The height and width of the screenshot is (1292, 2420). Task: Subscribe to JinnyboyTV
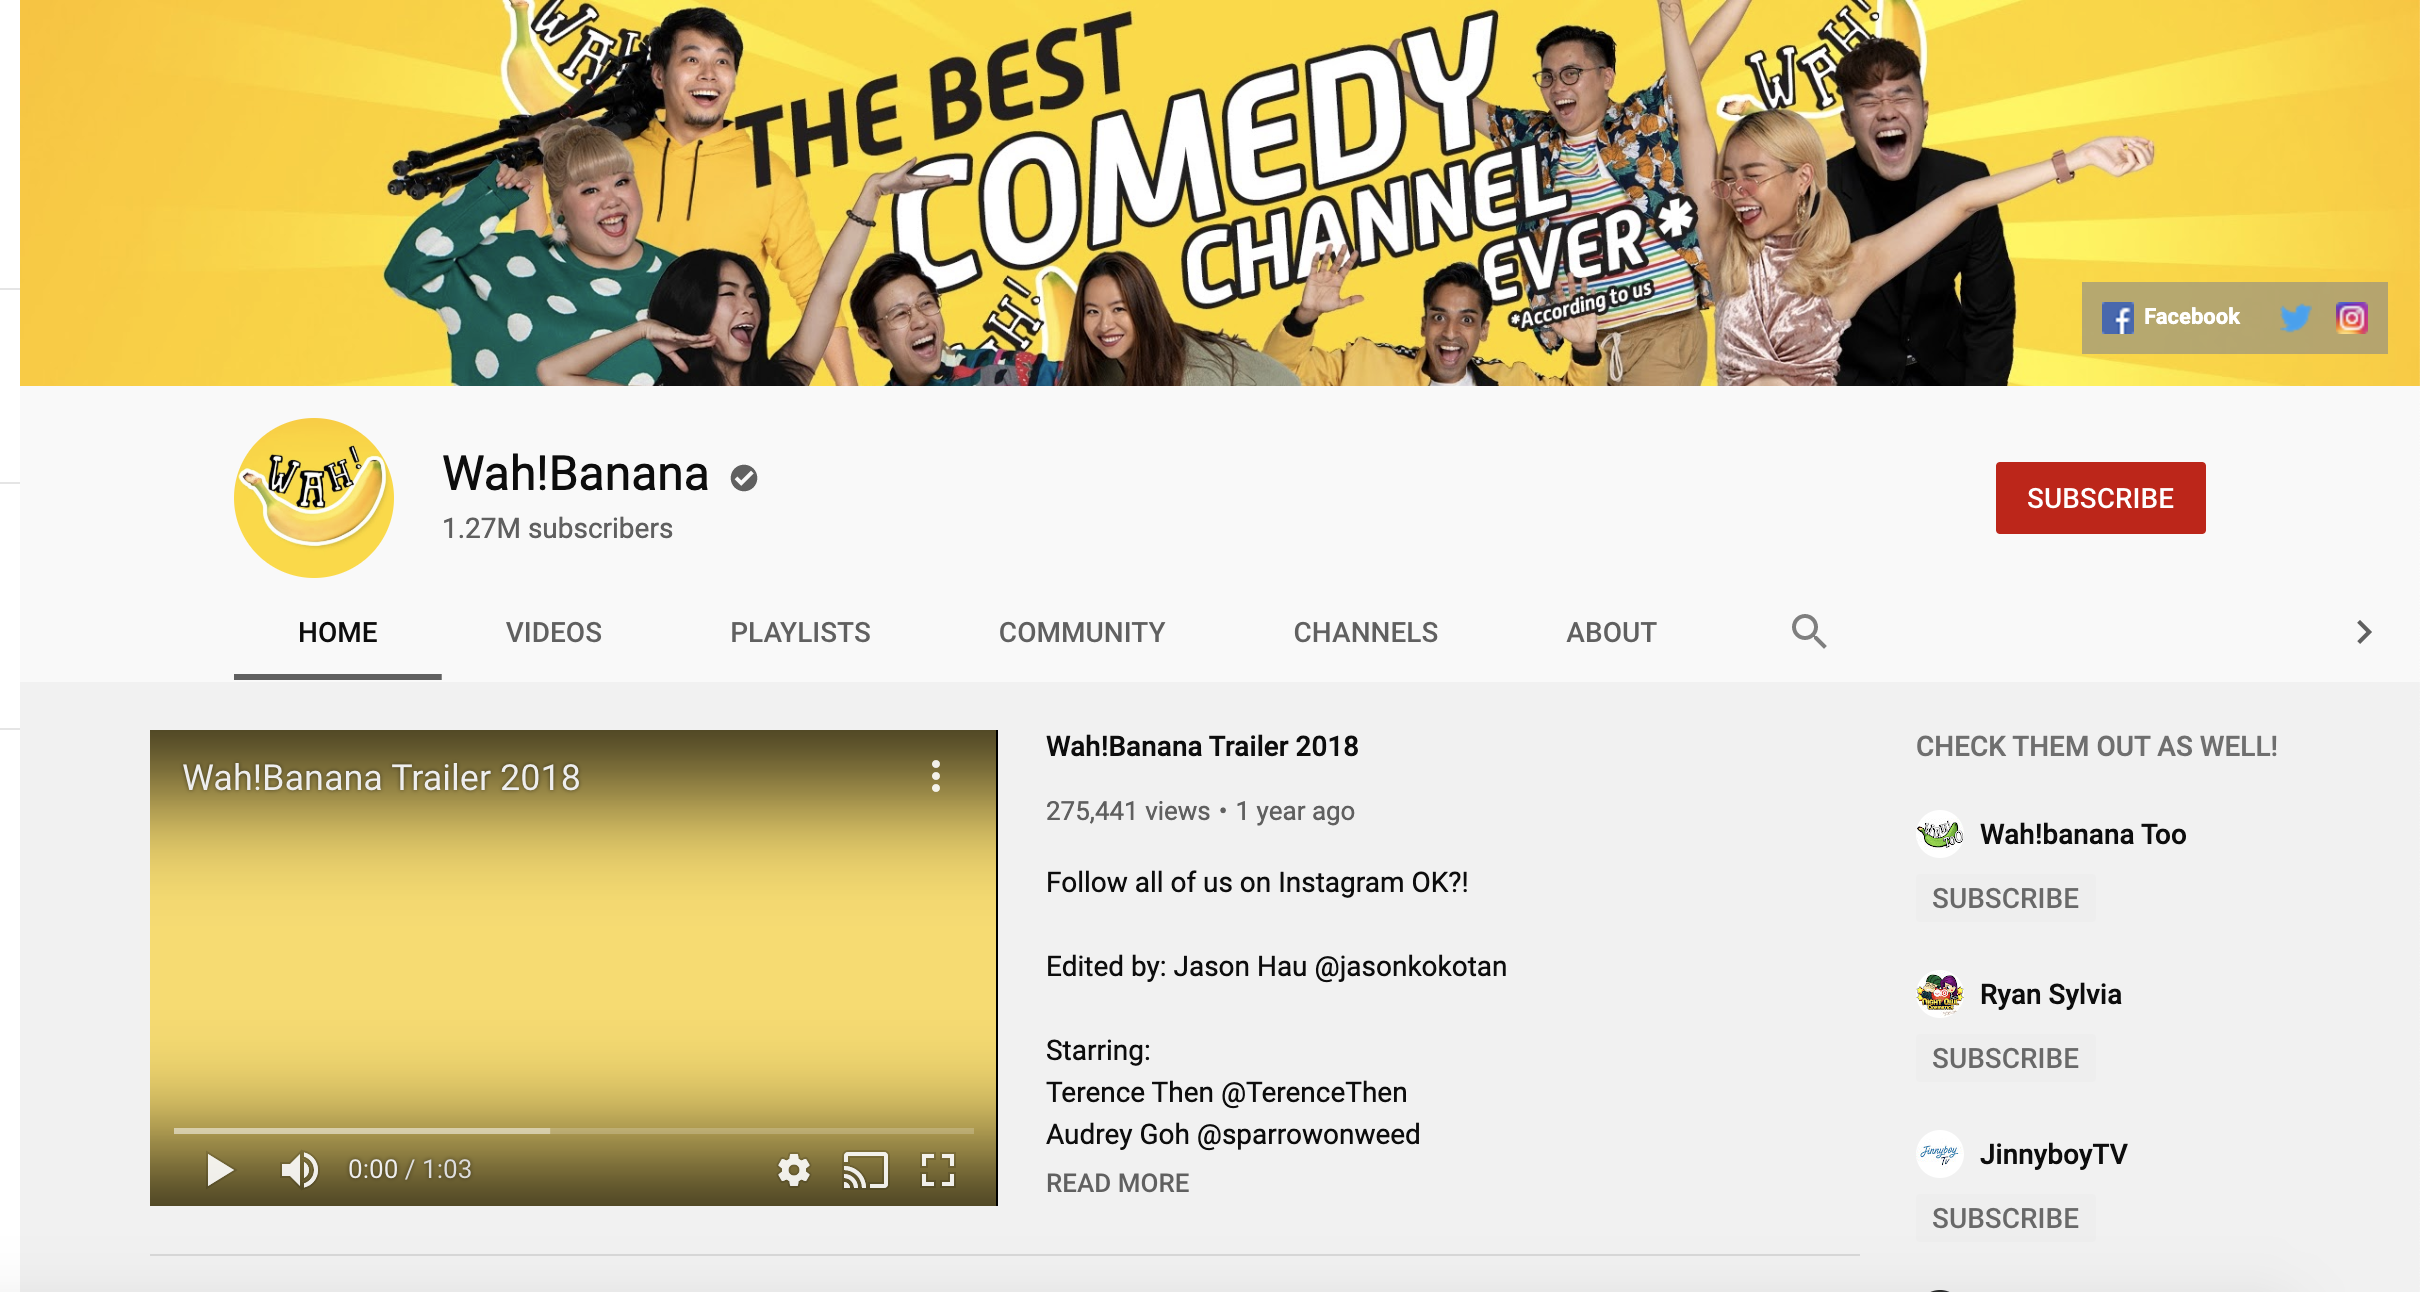click(x=2005, y=1218)
